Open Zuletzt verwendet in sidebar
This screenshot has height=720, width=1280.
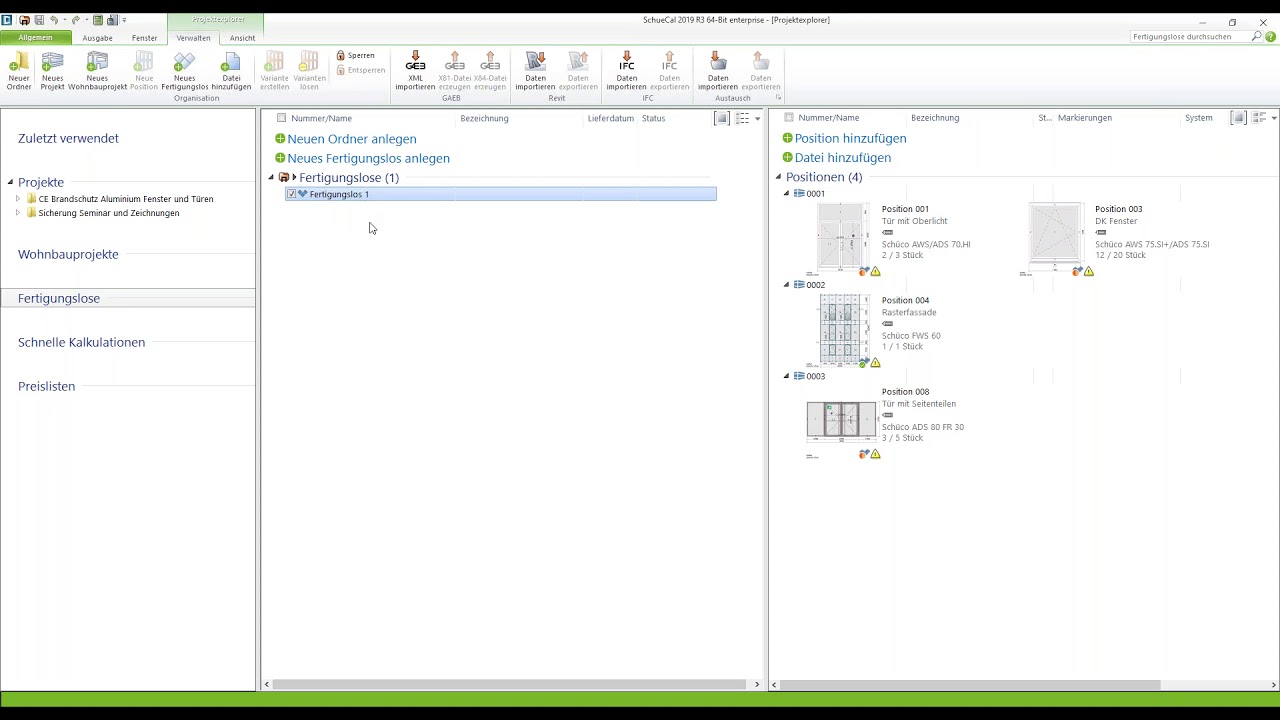(x=68, y=138)
